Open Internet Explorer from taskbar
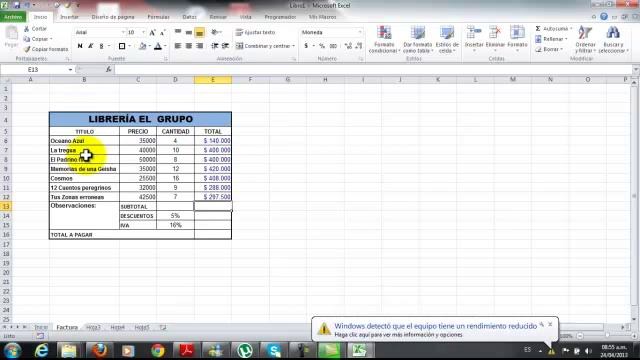Image resolution: width=640 pixels, height=360 pixels. click(x=41, y=351)
